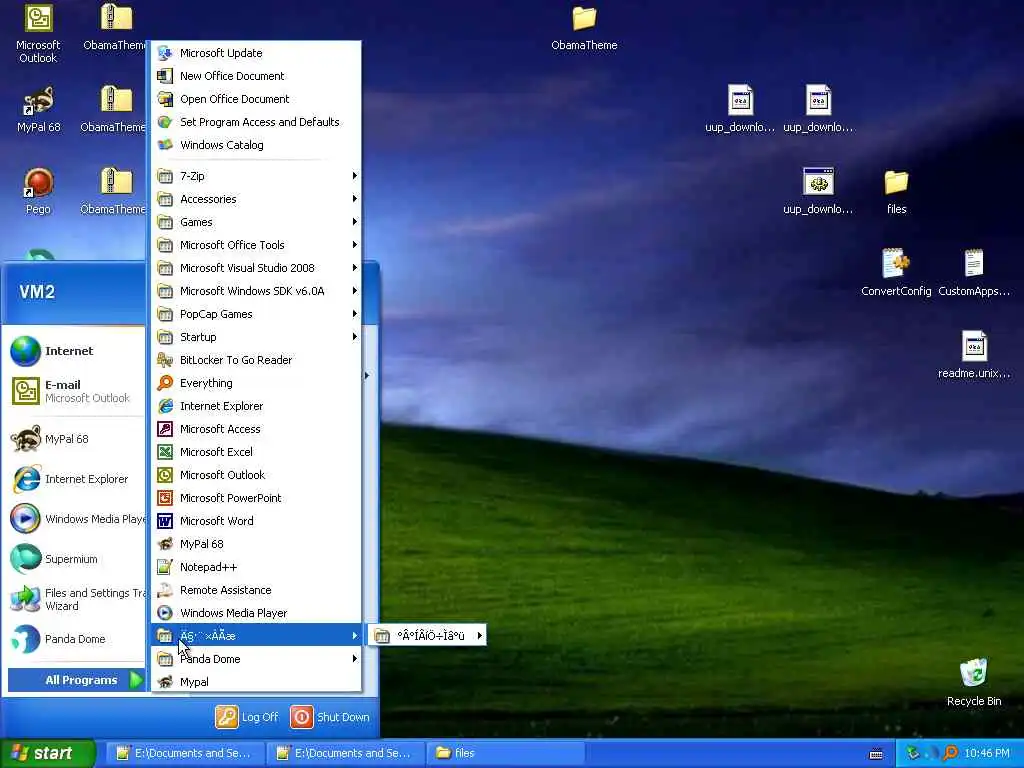Screen dimensions: 1024x768
Task: Expand the Microsoft Visual Studio 2008 folder
Action: (x=256, y=268)
